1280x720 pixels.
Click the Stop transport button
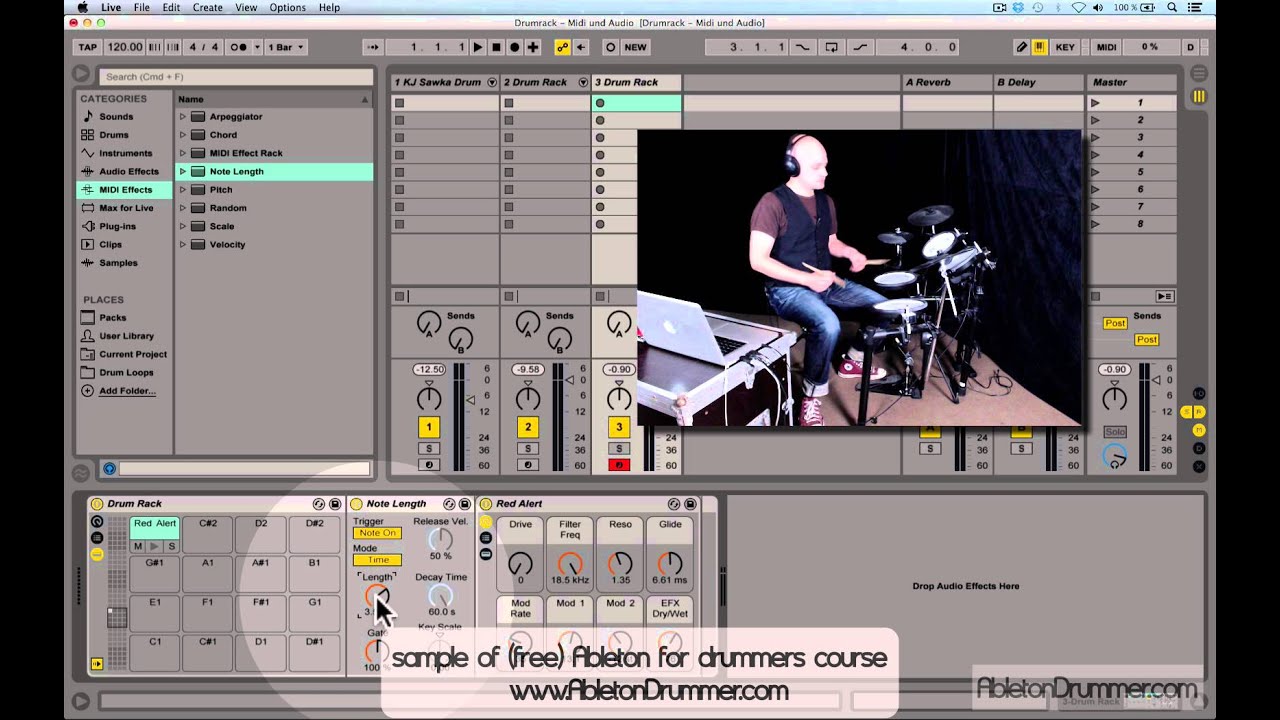click(x=496, y=47)
